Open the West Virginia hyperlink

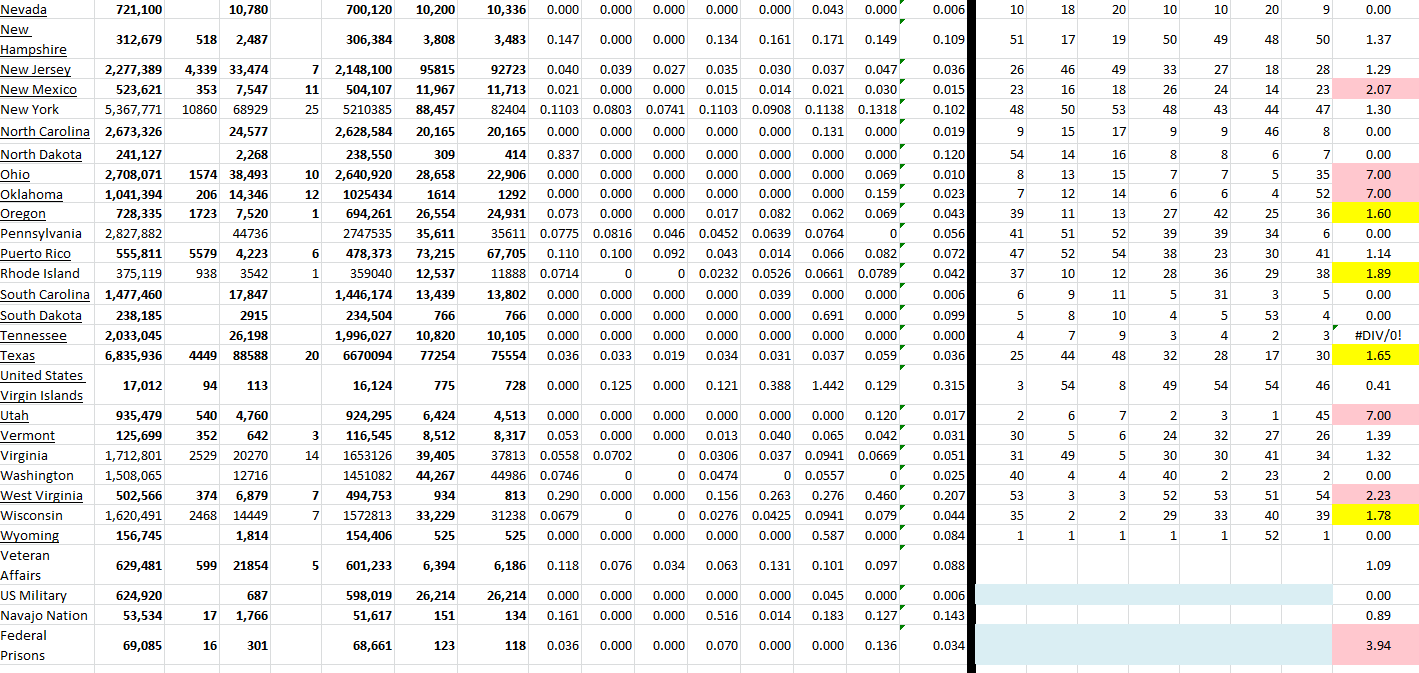[41, 496]
